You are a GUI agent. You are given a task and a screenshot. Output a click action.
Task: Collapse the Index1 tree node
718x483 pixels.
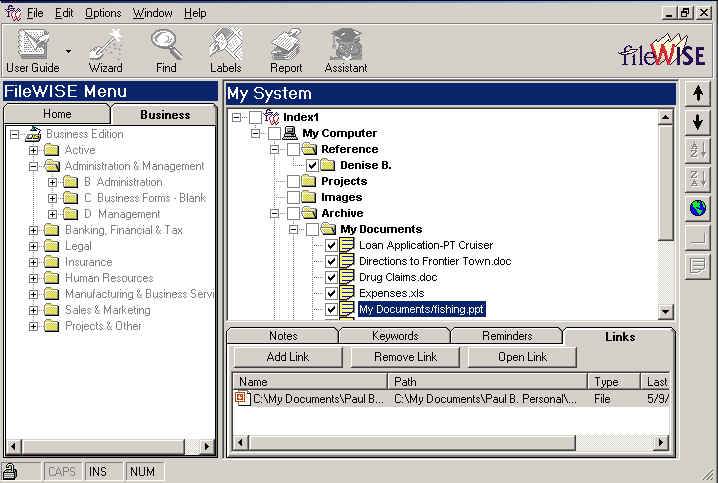236,117
